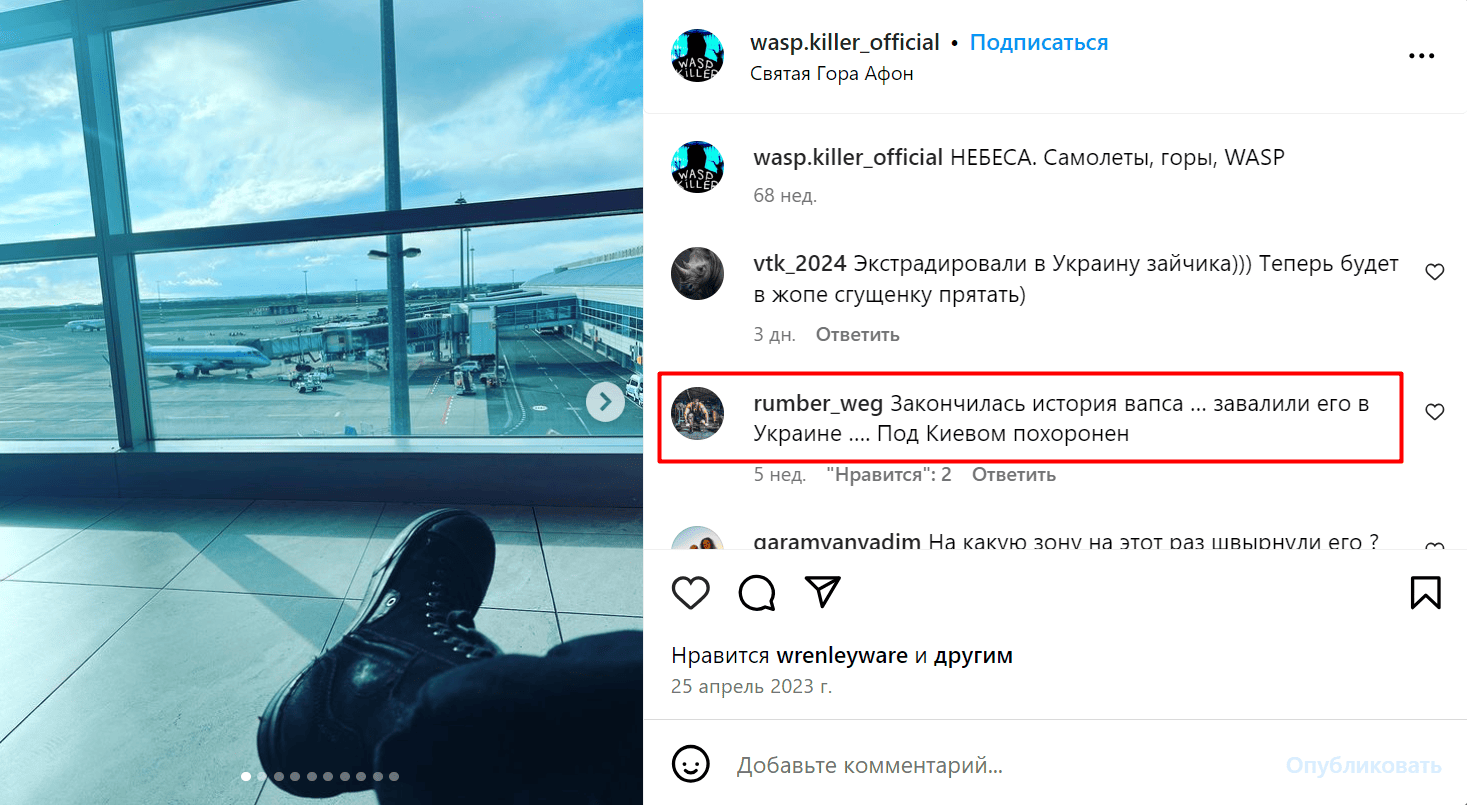Like rumber_weg's comment with the heart

(x=1434, y=412)
